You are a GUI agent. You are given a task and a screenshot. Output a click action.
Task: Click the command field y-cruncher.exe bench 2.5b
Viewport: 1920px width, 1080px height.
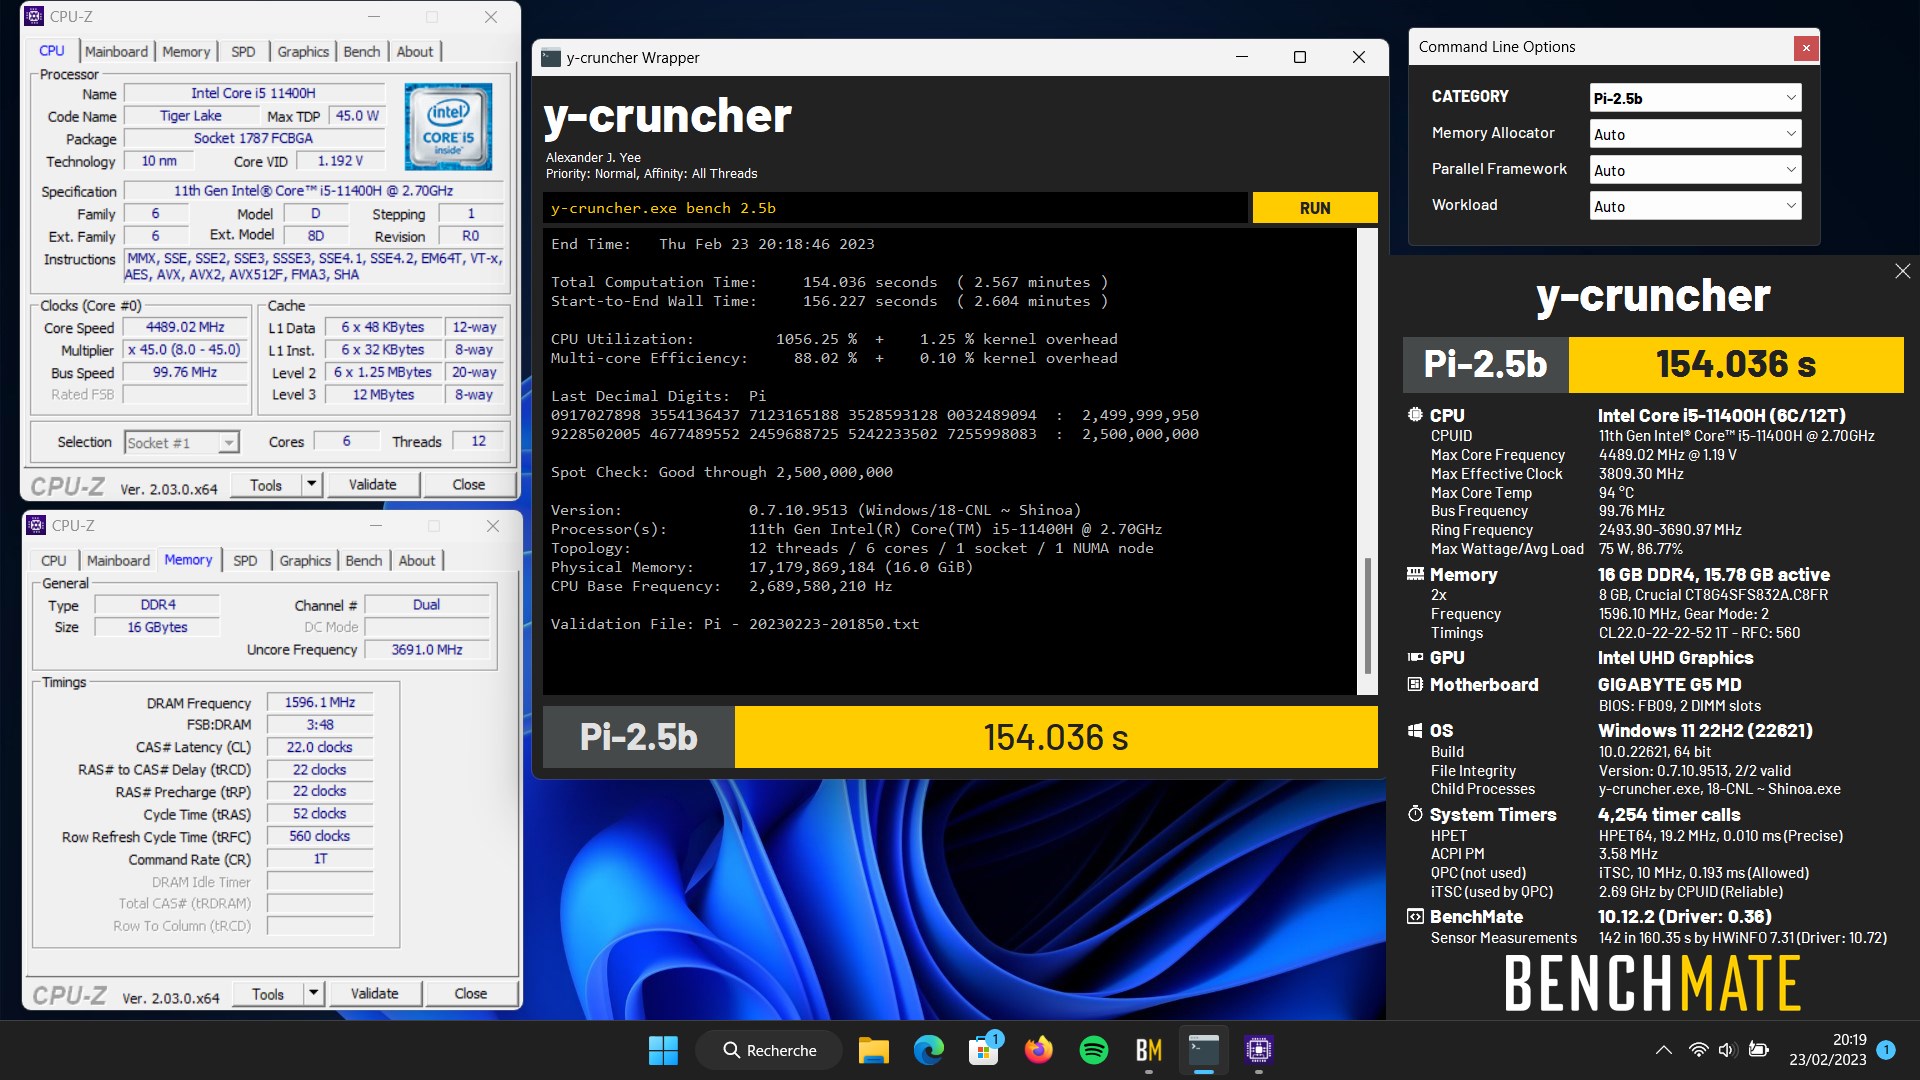pyautogui.click(x=895, y=208)
